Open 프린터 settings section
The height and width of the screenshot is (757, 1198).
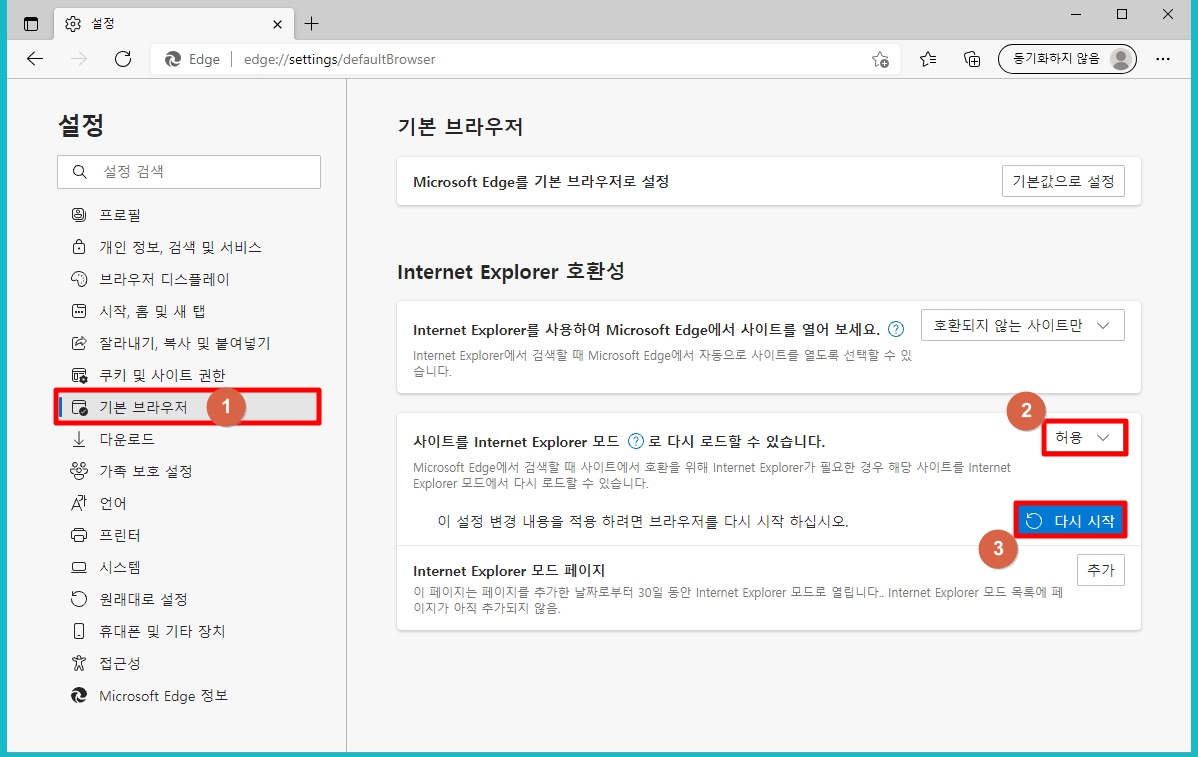coord(189,535)
